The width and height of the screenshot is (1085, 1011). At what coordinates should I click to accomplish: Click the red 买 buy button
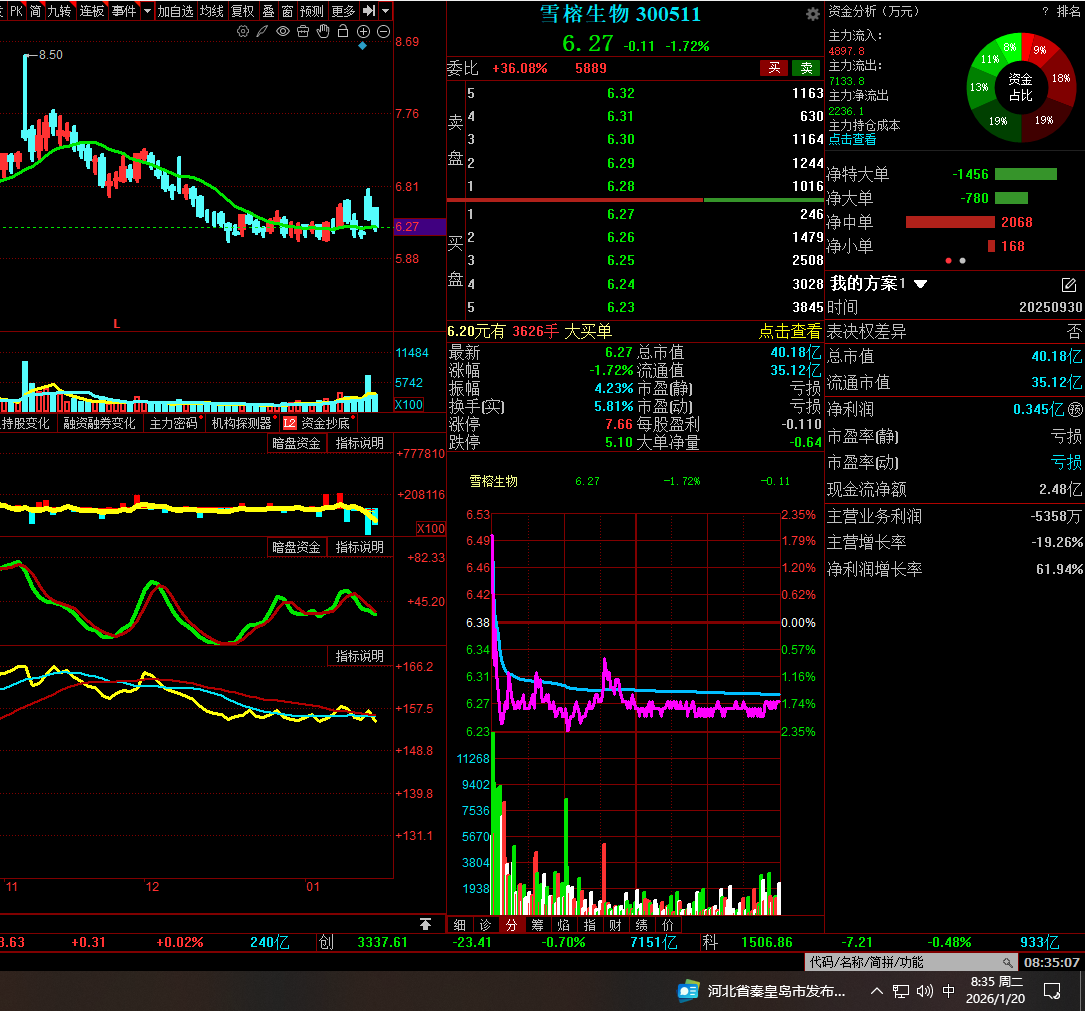(774, 68)
